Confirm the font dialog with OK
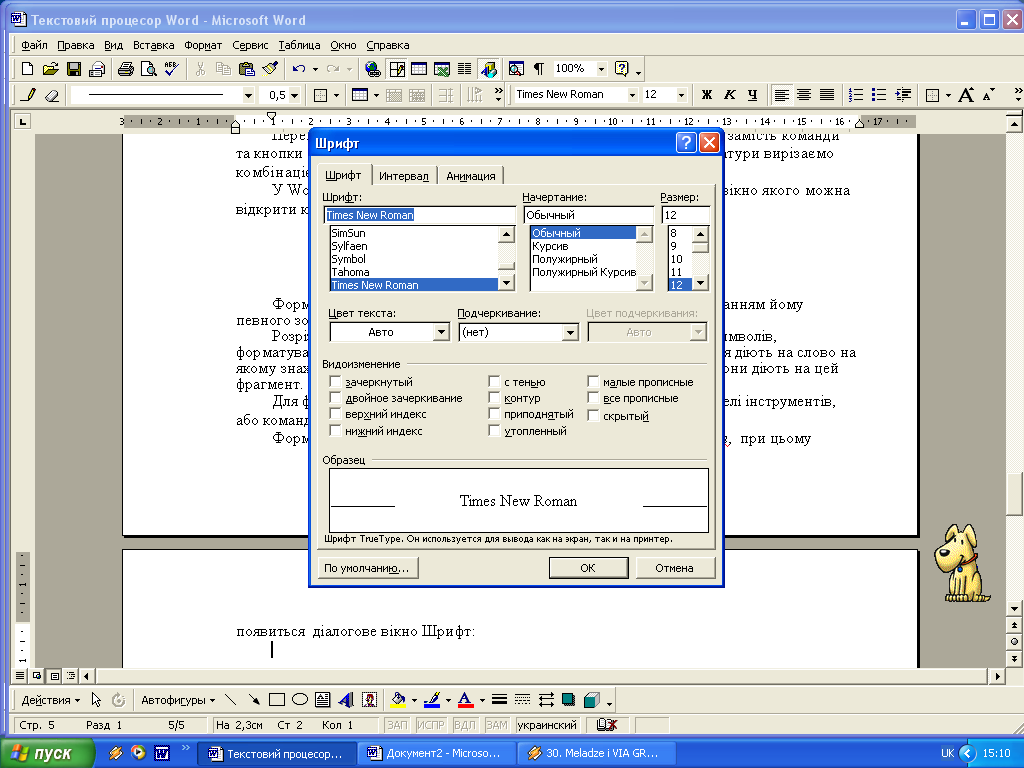Viewport: 1024px width, 768px height. point(588,568)
